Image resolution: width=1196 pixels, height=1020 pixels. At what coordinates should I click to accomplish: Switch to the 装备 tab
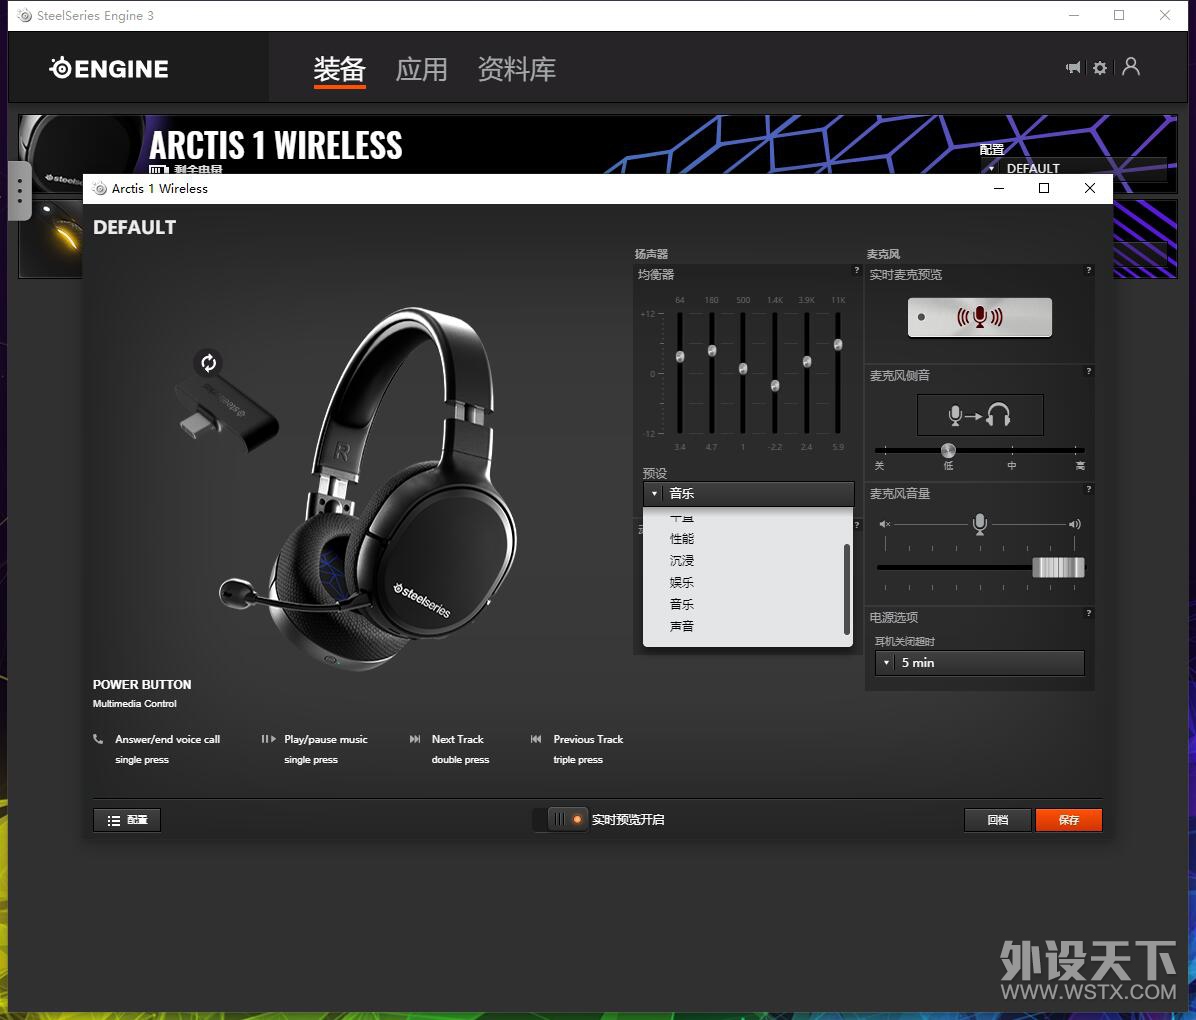click(339, 69)
